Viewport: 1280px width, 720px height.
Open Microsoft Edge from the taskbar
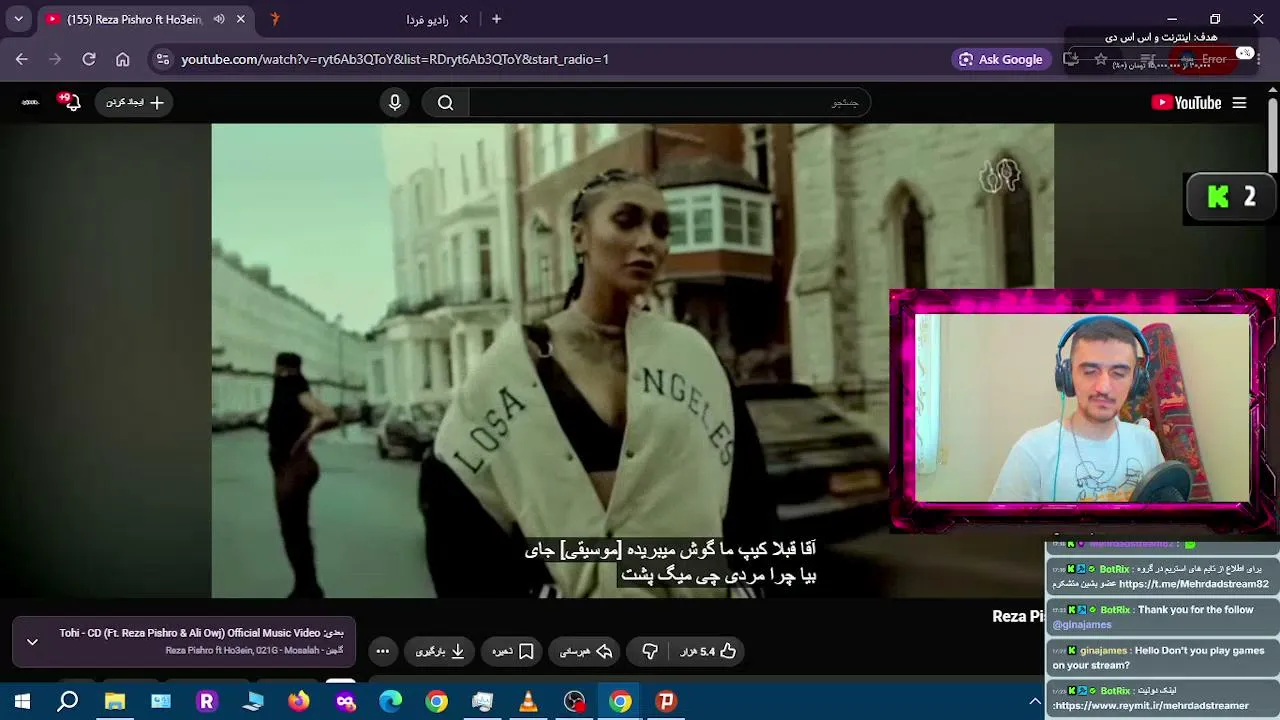[391, 701]
